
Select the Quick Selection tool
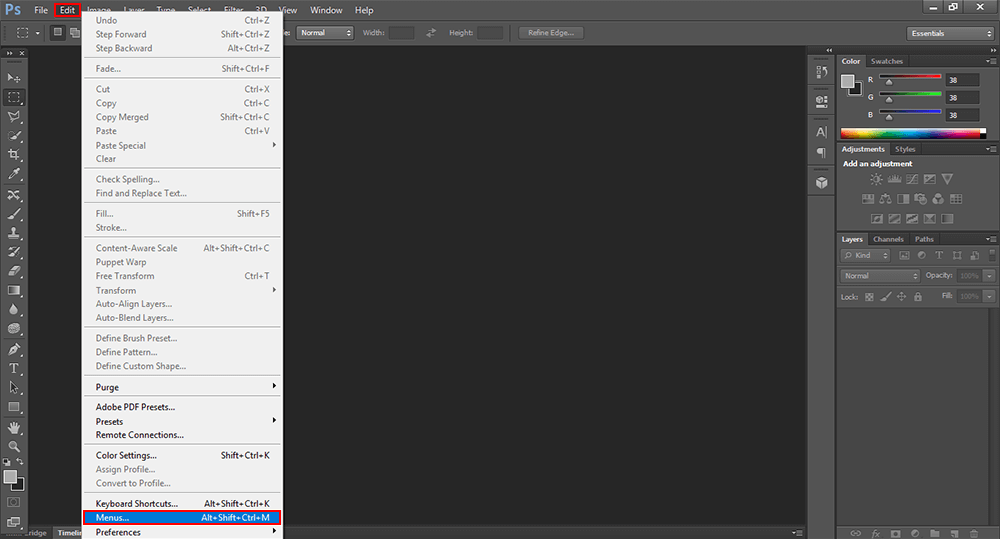(13, 135)
